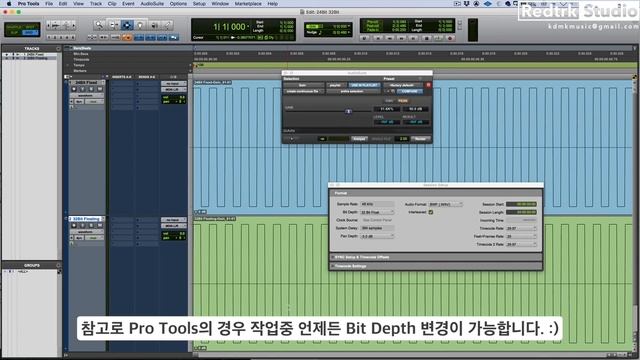640x360 pixels.
Task: Open the Timecode Rate dropdown
Action: tap(521, 229)
